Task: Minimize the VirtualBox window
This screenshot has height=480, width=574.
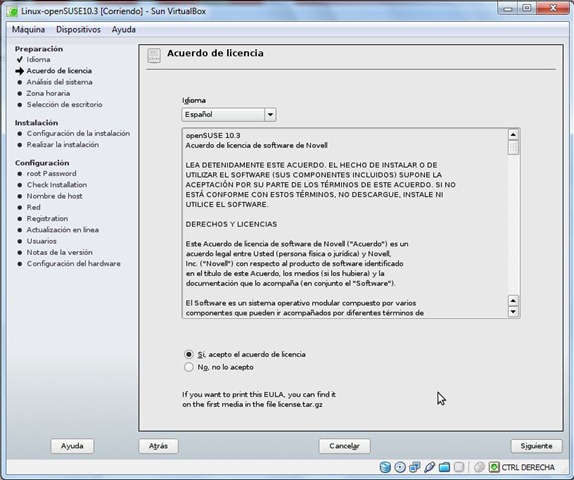Action: [x=507, y=8]
